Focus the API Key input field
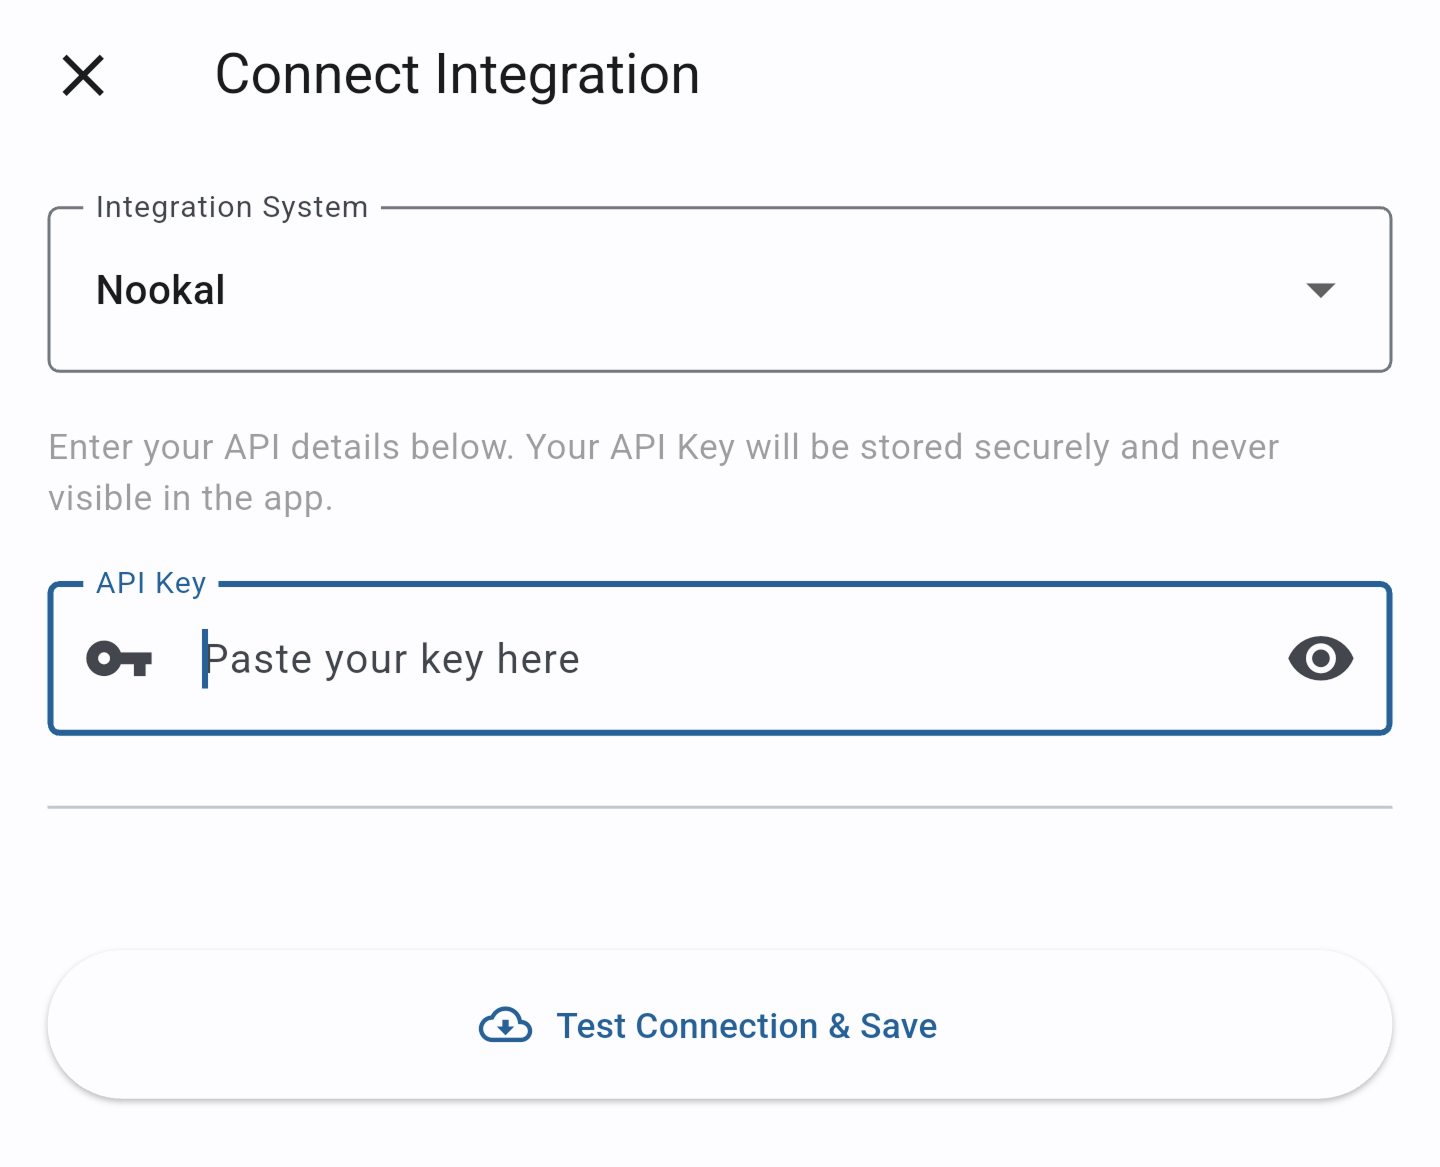1440x1167 pixels. pos(720,659)
